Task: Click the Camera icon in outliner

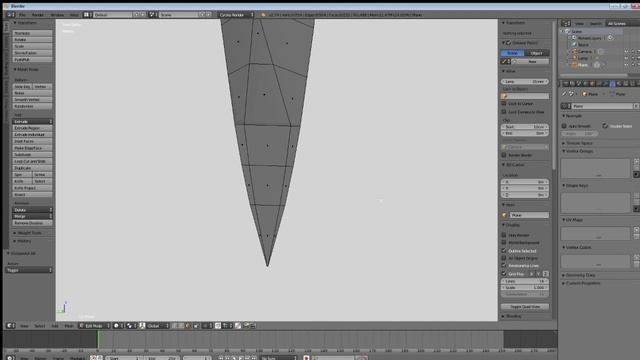Action: pyautogui.click(x=574, y=51)
